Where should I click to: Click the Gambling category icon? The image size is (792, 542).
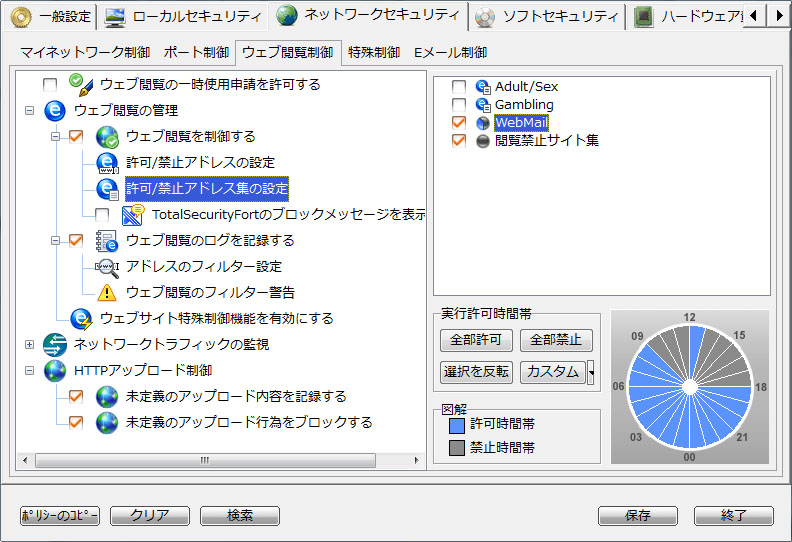(483, 105)
